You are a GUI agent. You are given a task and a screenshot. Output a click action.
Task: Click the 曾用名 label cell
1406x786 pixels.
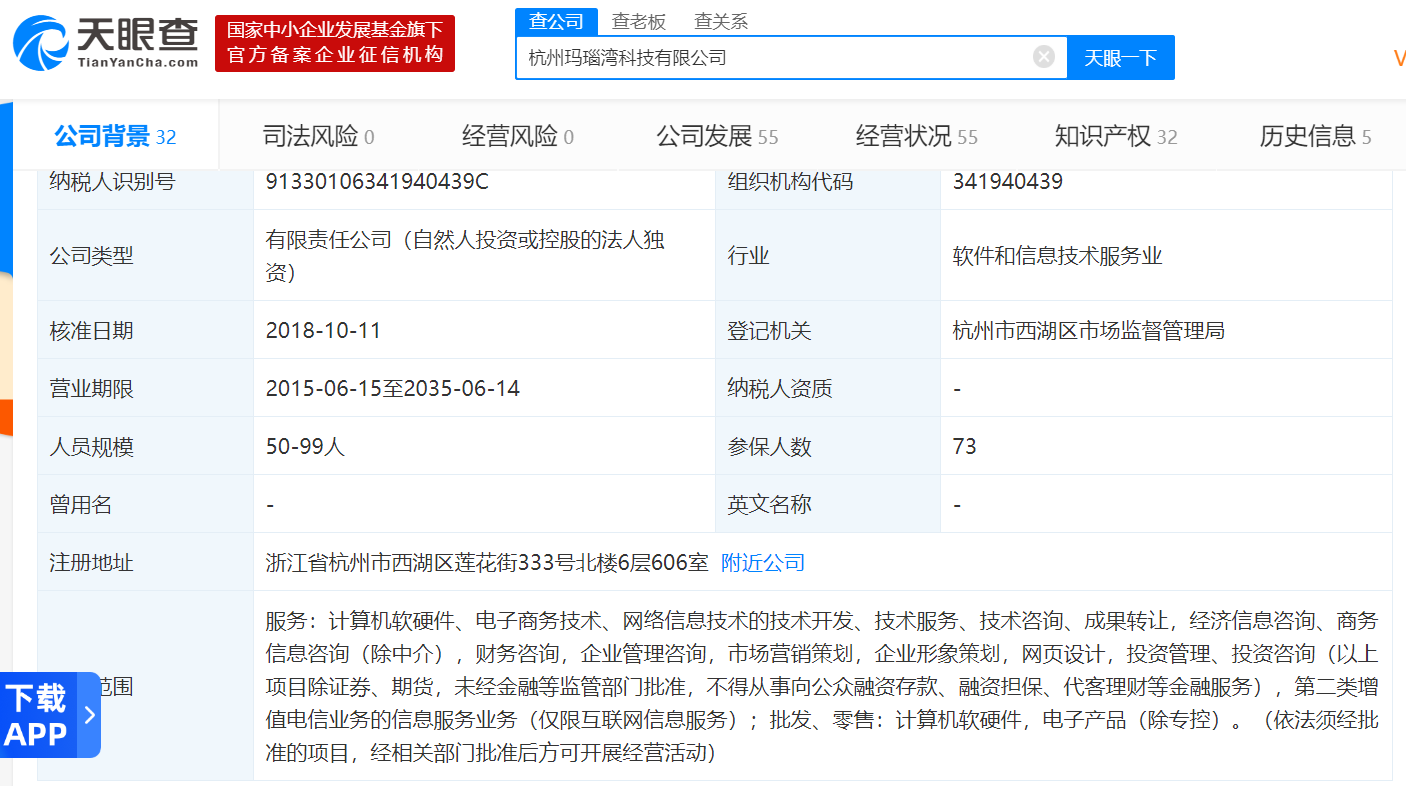pos(146,504)
